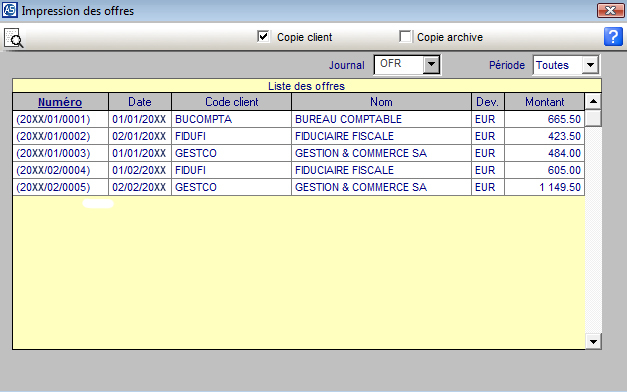Click the BUCOMPTA client code cell
The width and height of the screenshot is (627, 392).
232,119
